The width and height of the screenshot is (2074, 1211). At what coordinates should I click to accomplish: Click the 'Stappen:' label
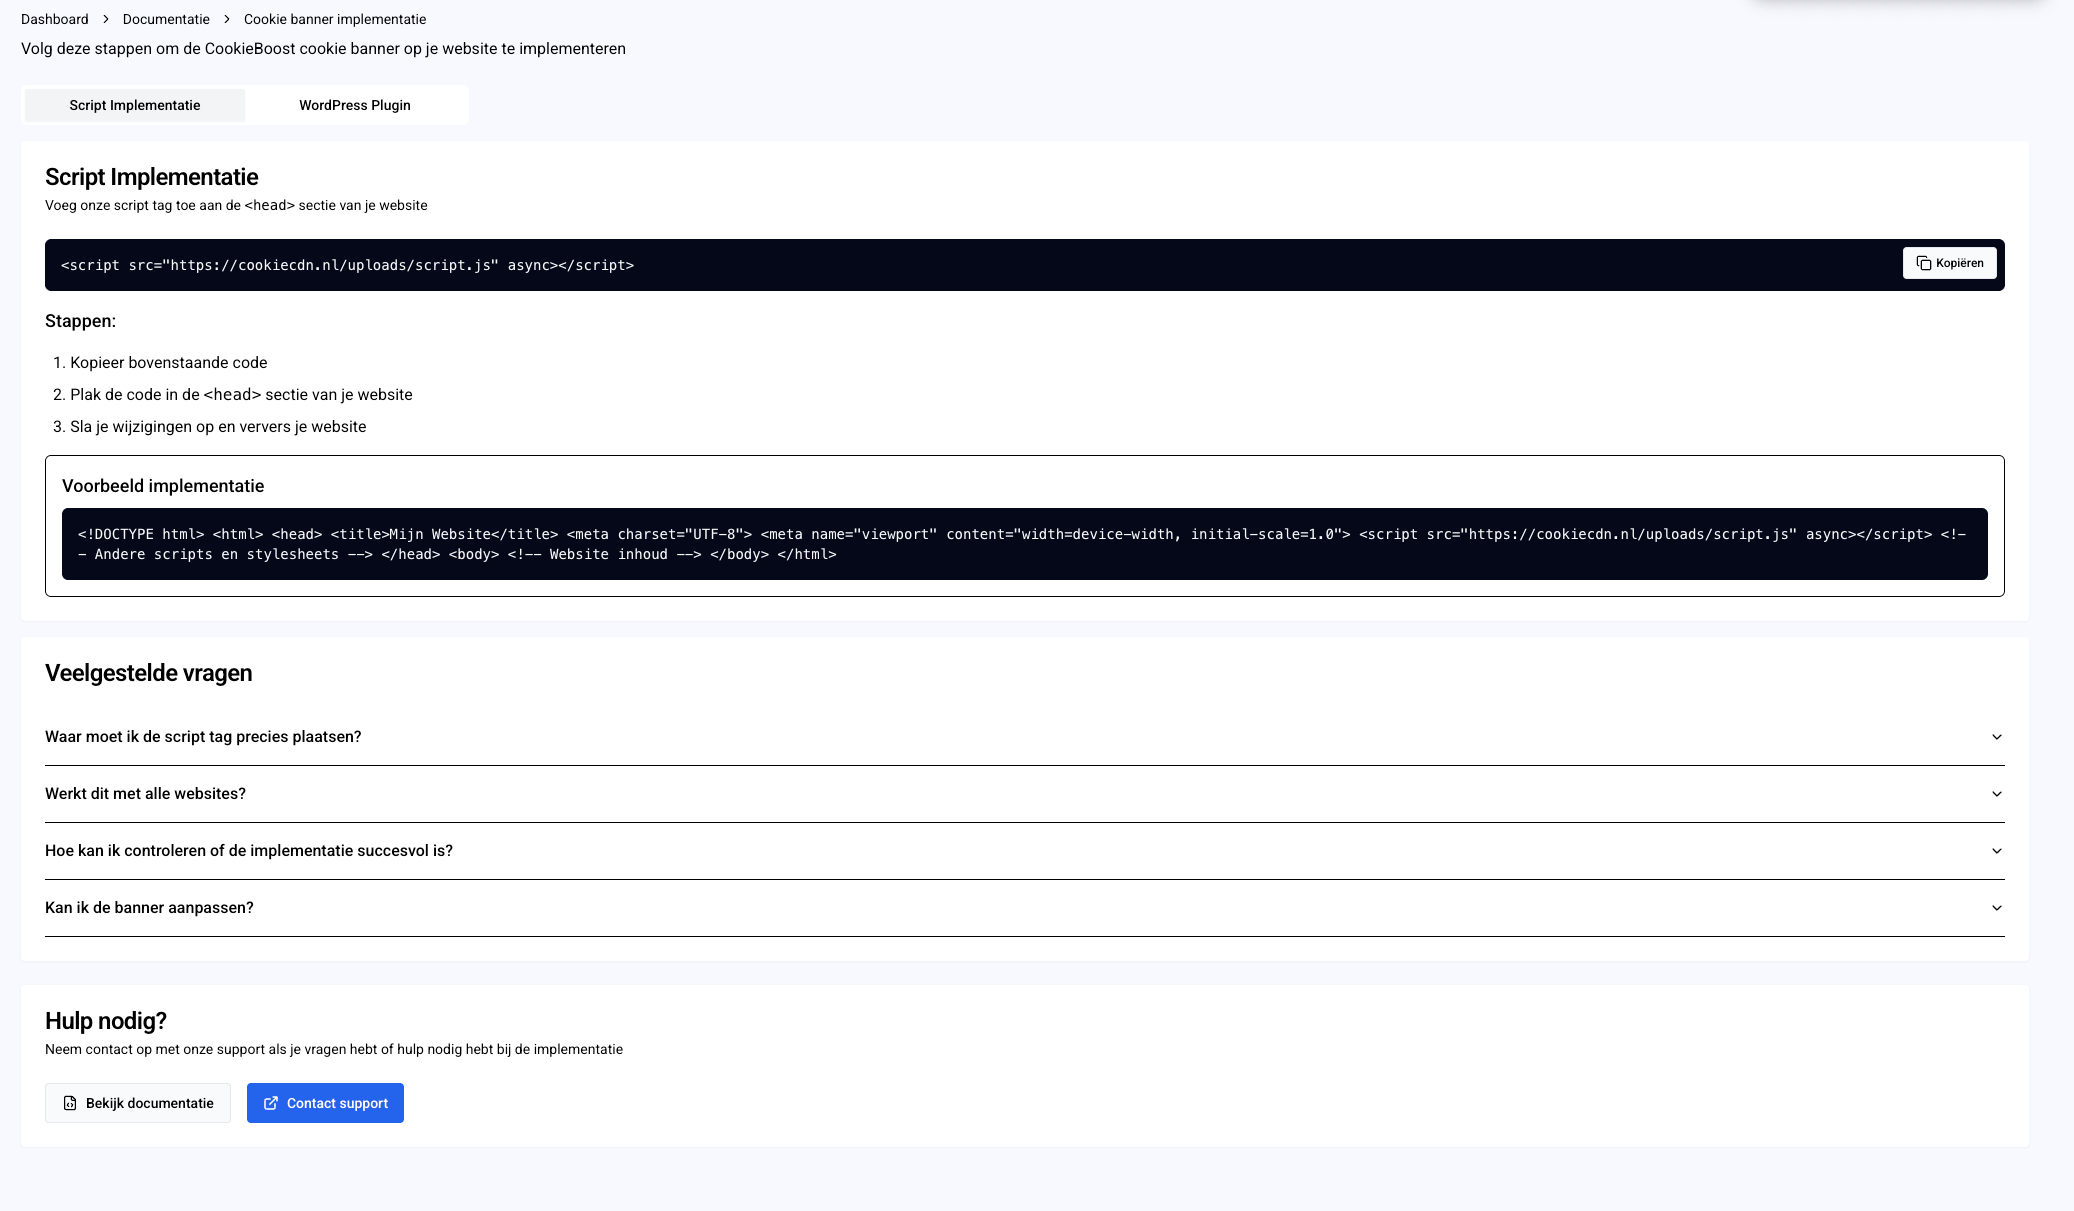pos(80,321)
